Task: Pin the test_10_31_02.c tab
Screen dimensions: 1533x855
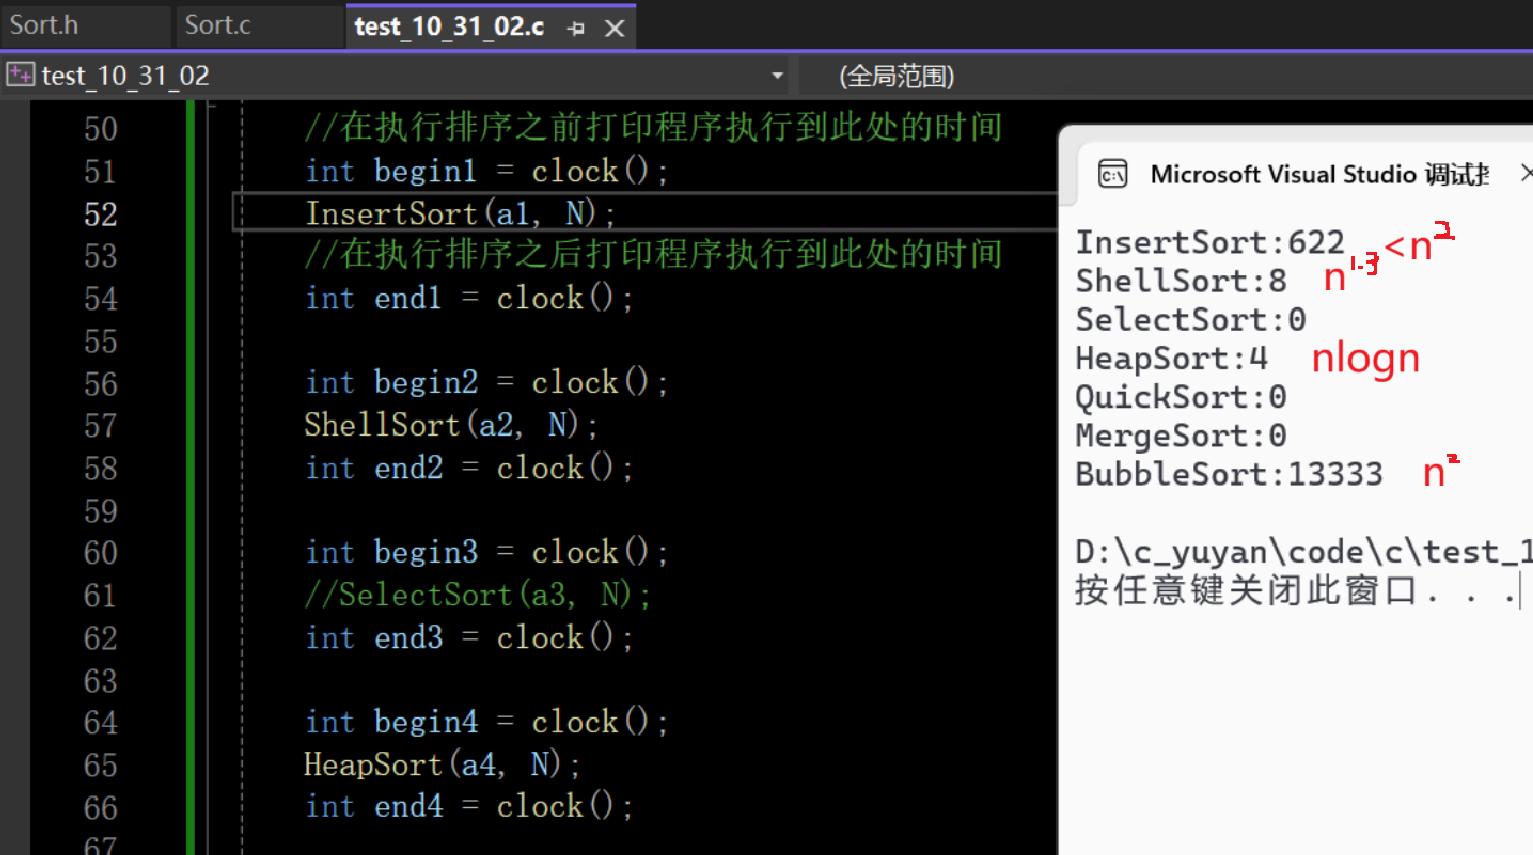Action: (576, 28)
